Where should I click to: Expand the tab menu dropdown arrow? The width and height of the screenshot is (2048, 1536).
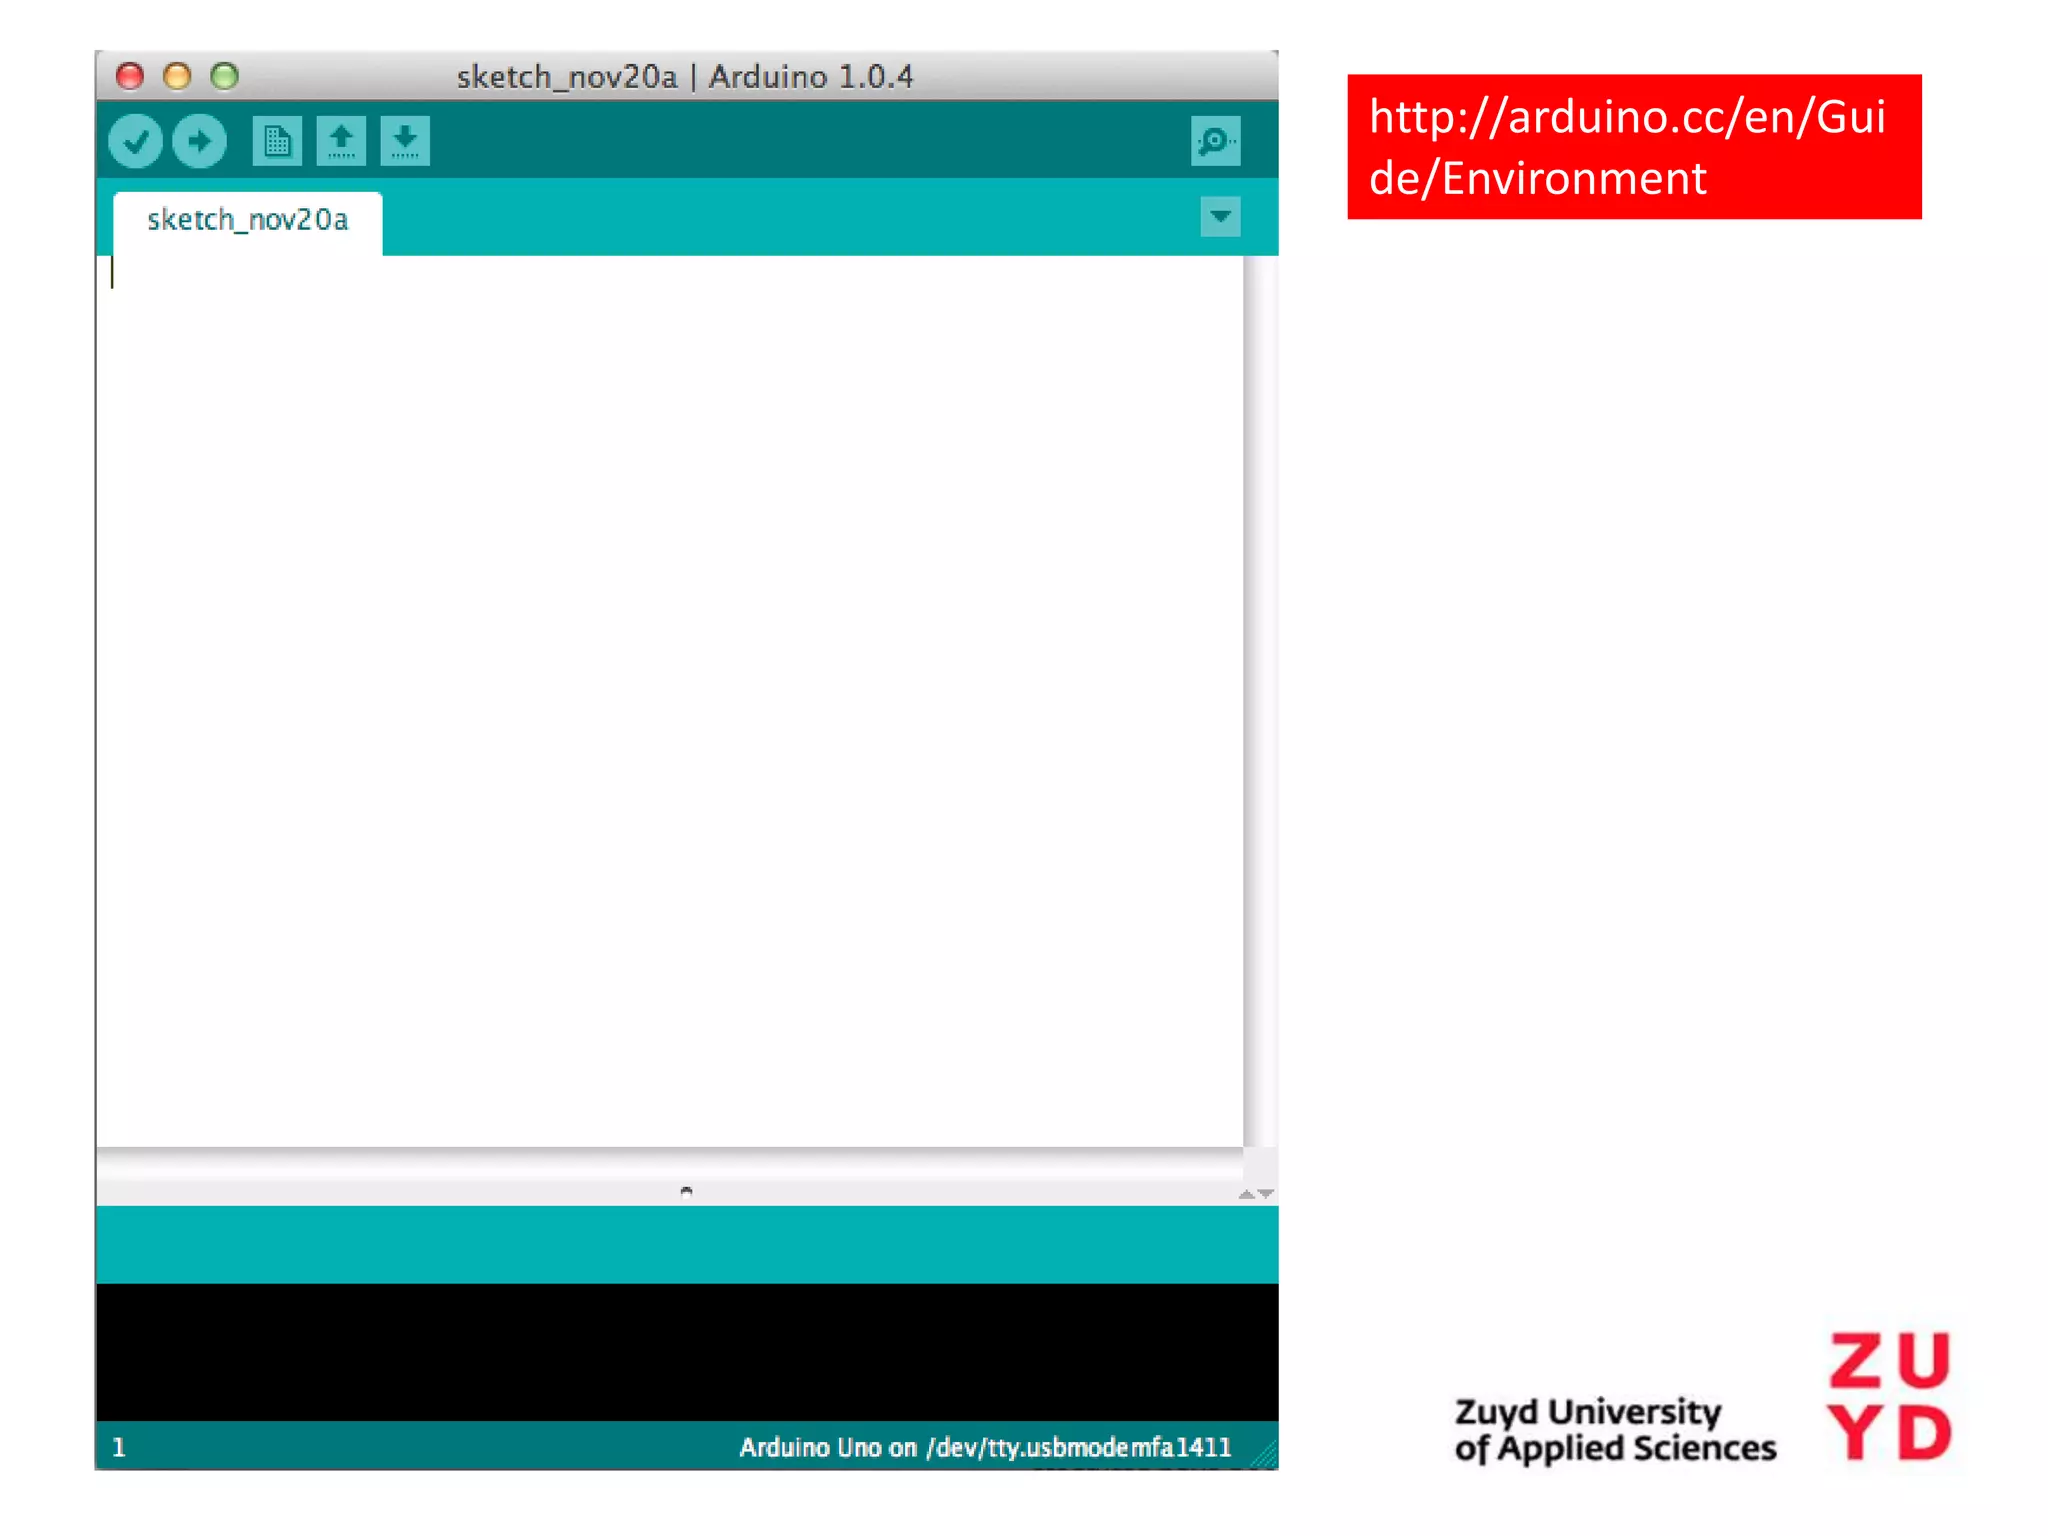point(1220,217)
